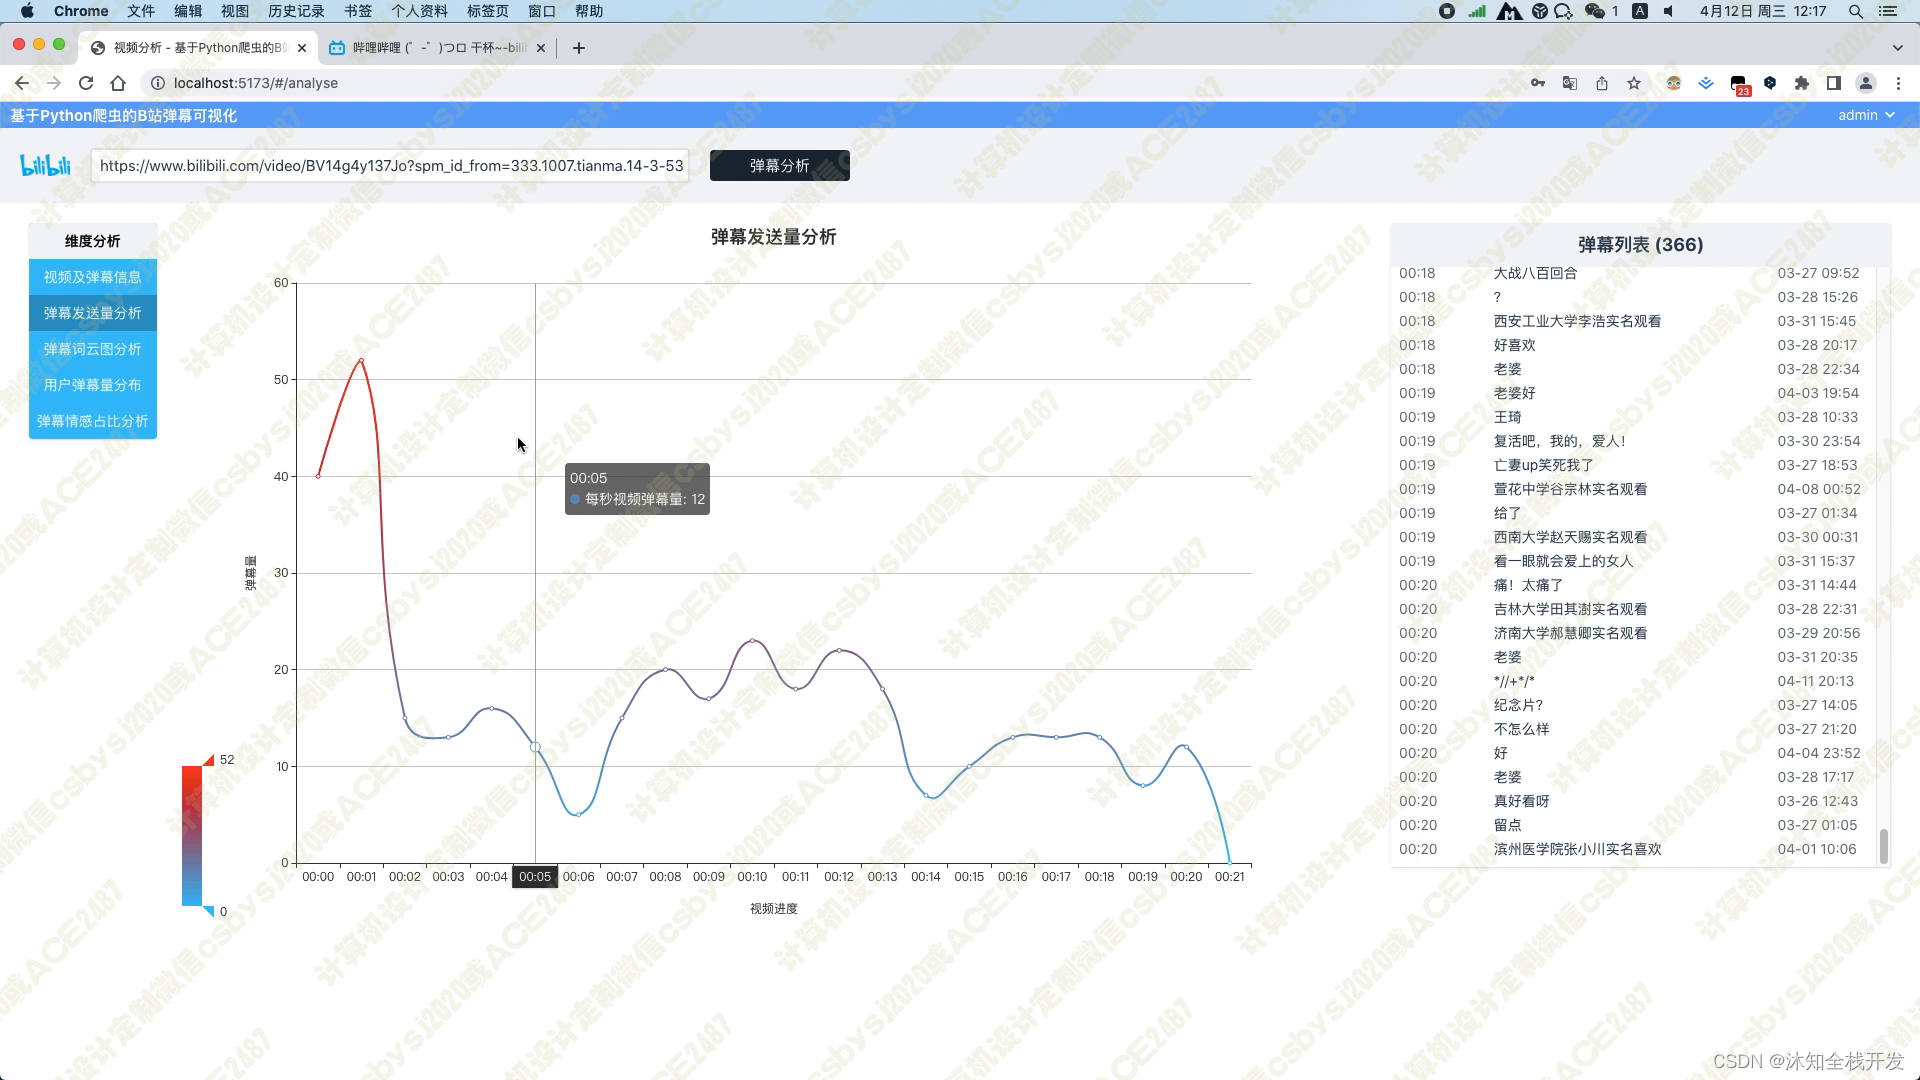Click the 弹幕分析 button

click(780, 165)
